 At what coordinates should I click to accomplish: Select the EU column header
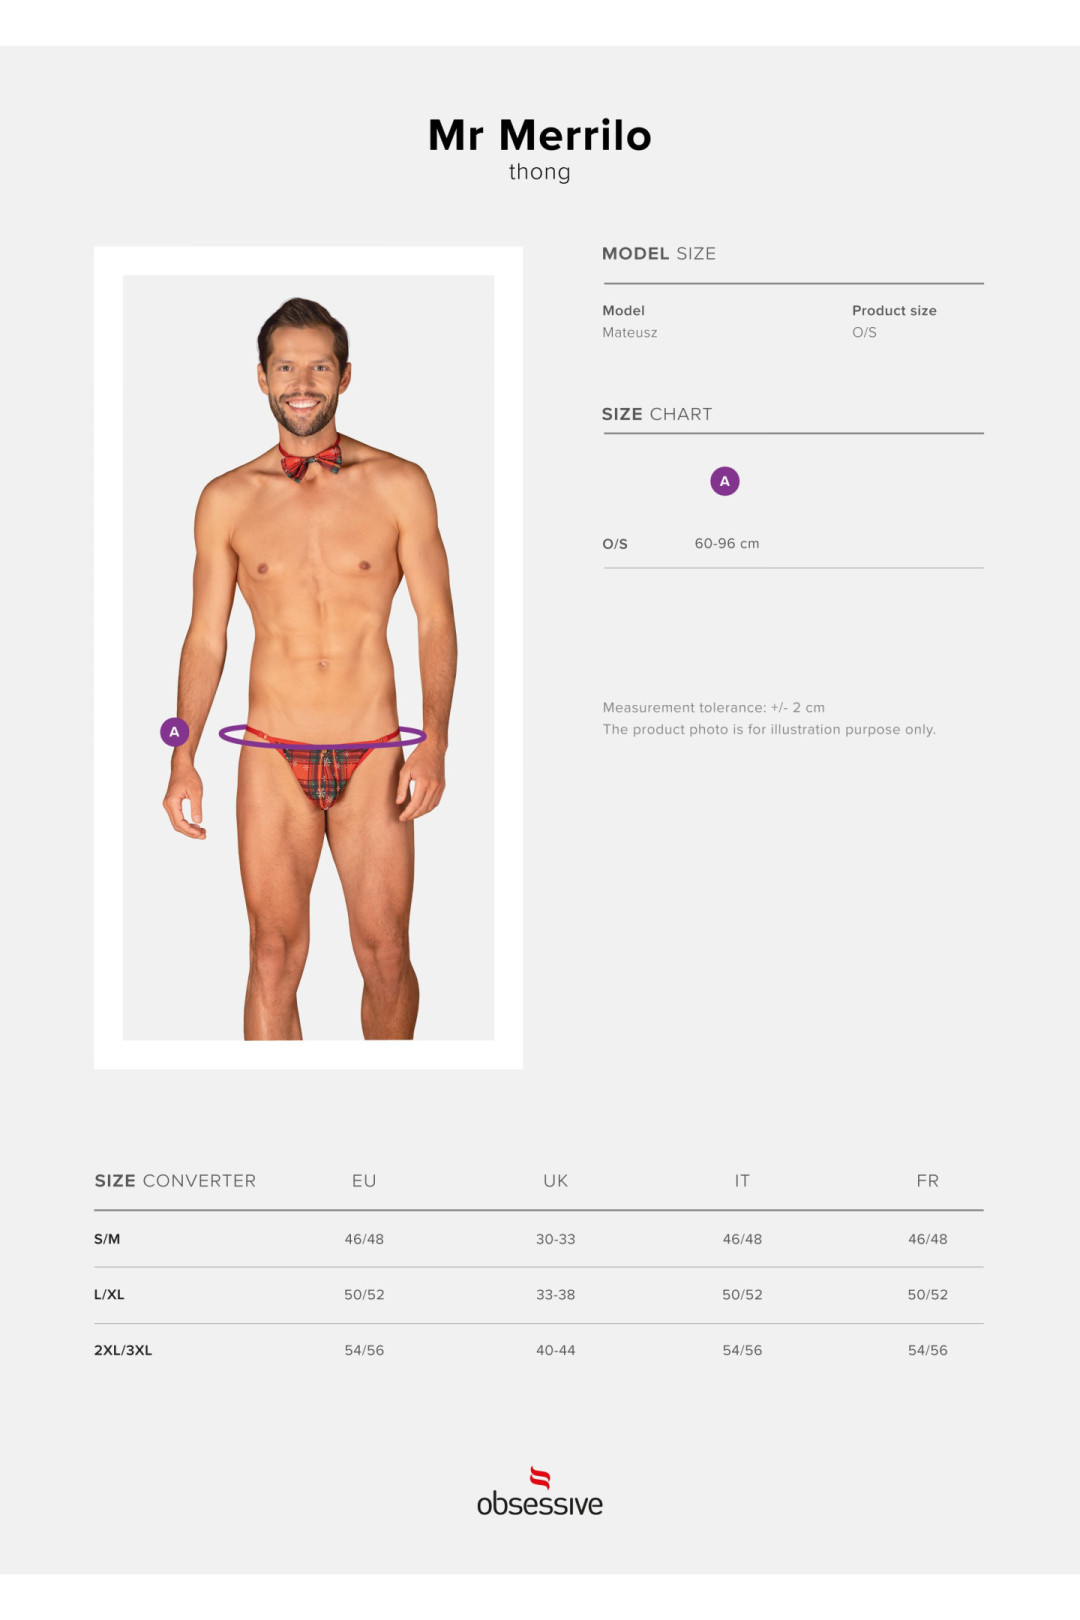(x=364, y=1181)
